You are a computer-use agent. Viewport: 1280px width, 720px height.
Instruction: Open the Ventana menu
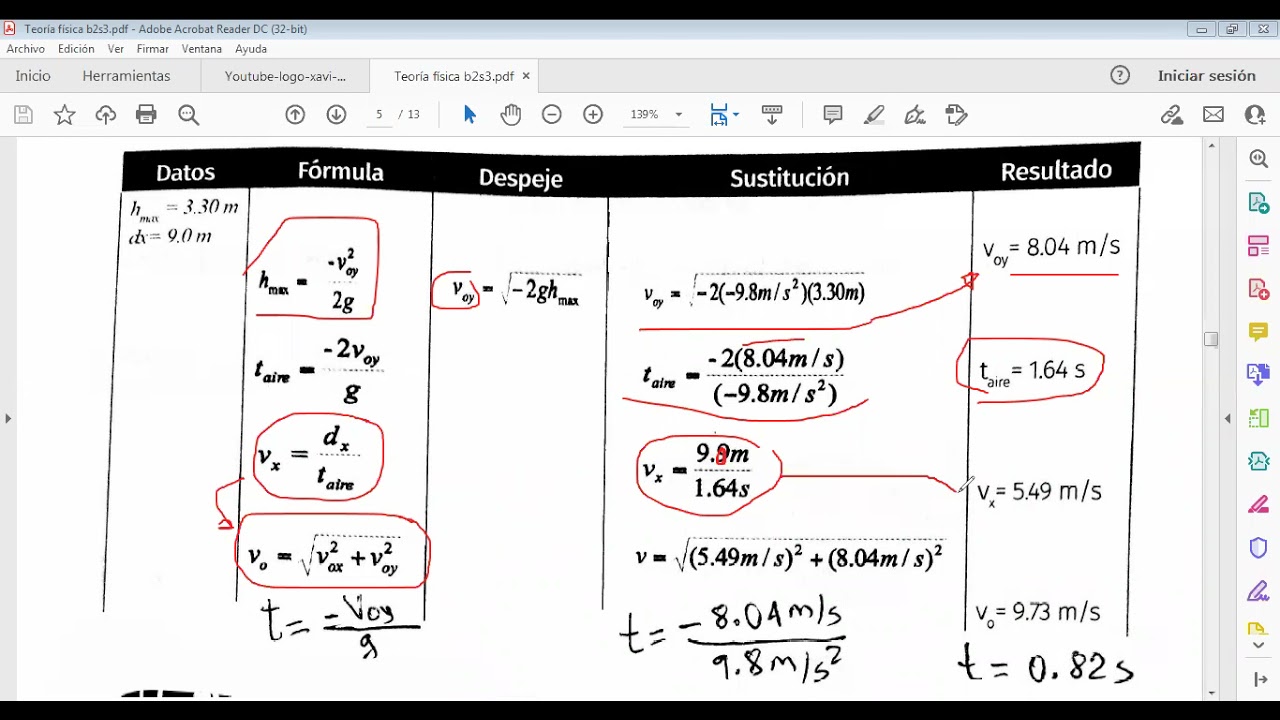[x=202, y=49]
